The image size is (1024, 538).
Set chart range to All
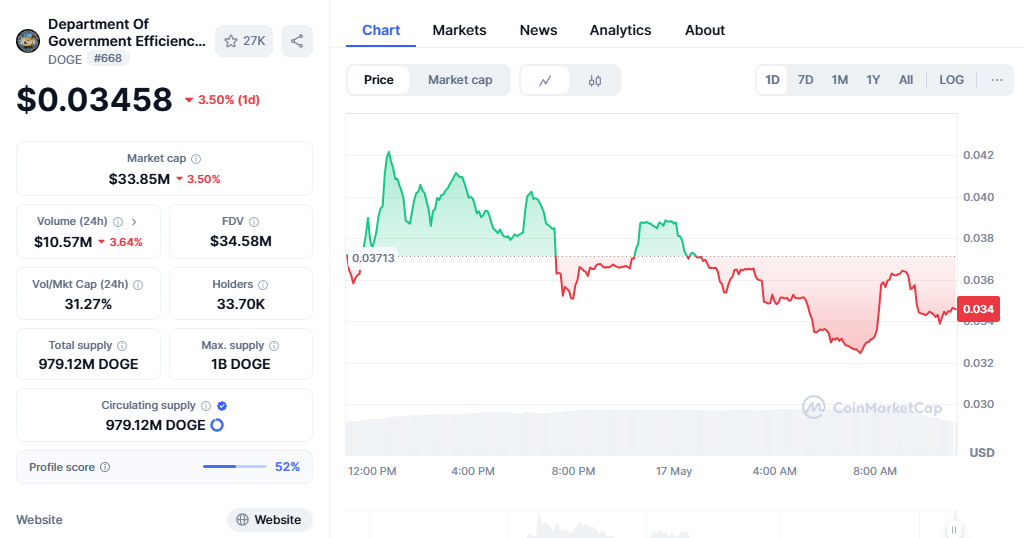(906, 80)
